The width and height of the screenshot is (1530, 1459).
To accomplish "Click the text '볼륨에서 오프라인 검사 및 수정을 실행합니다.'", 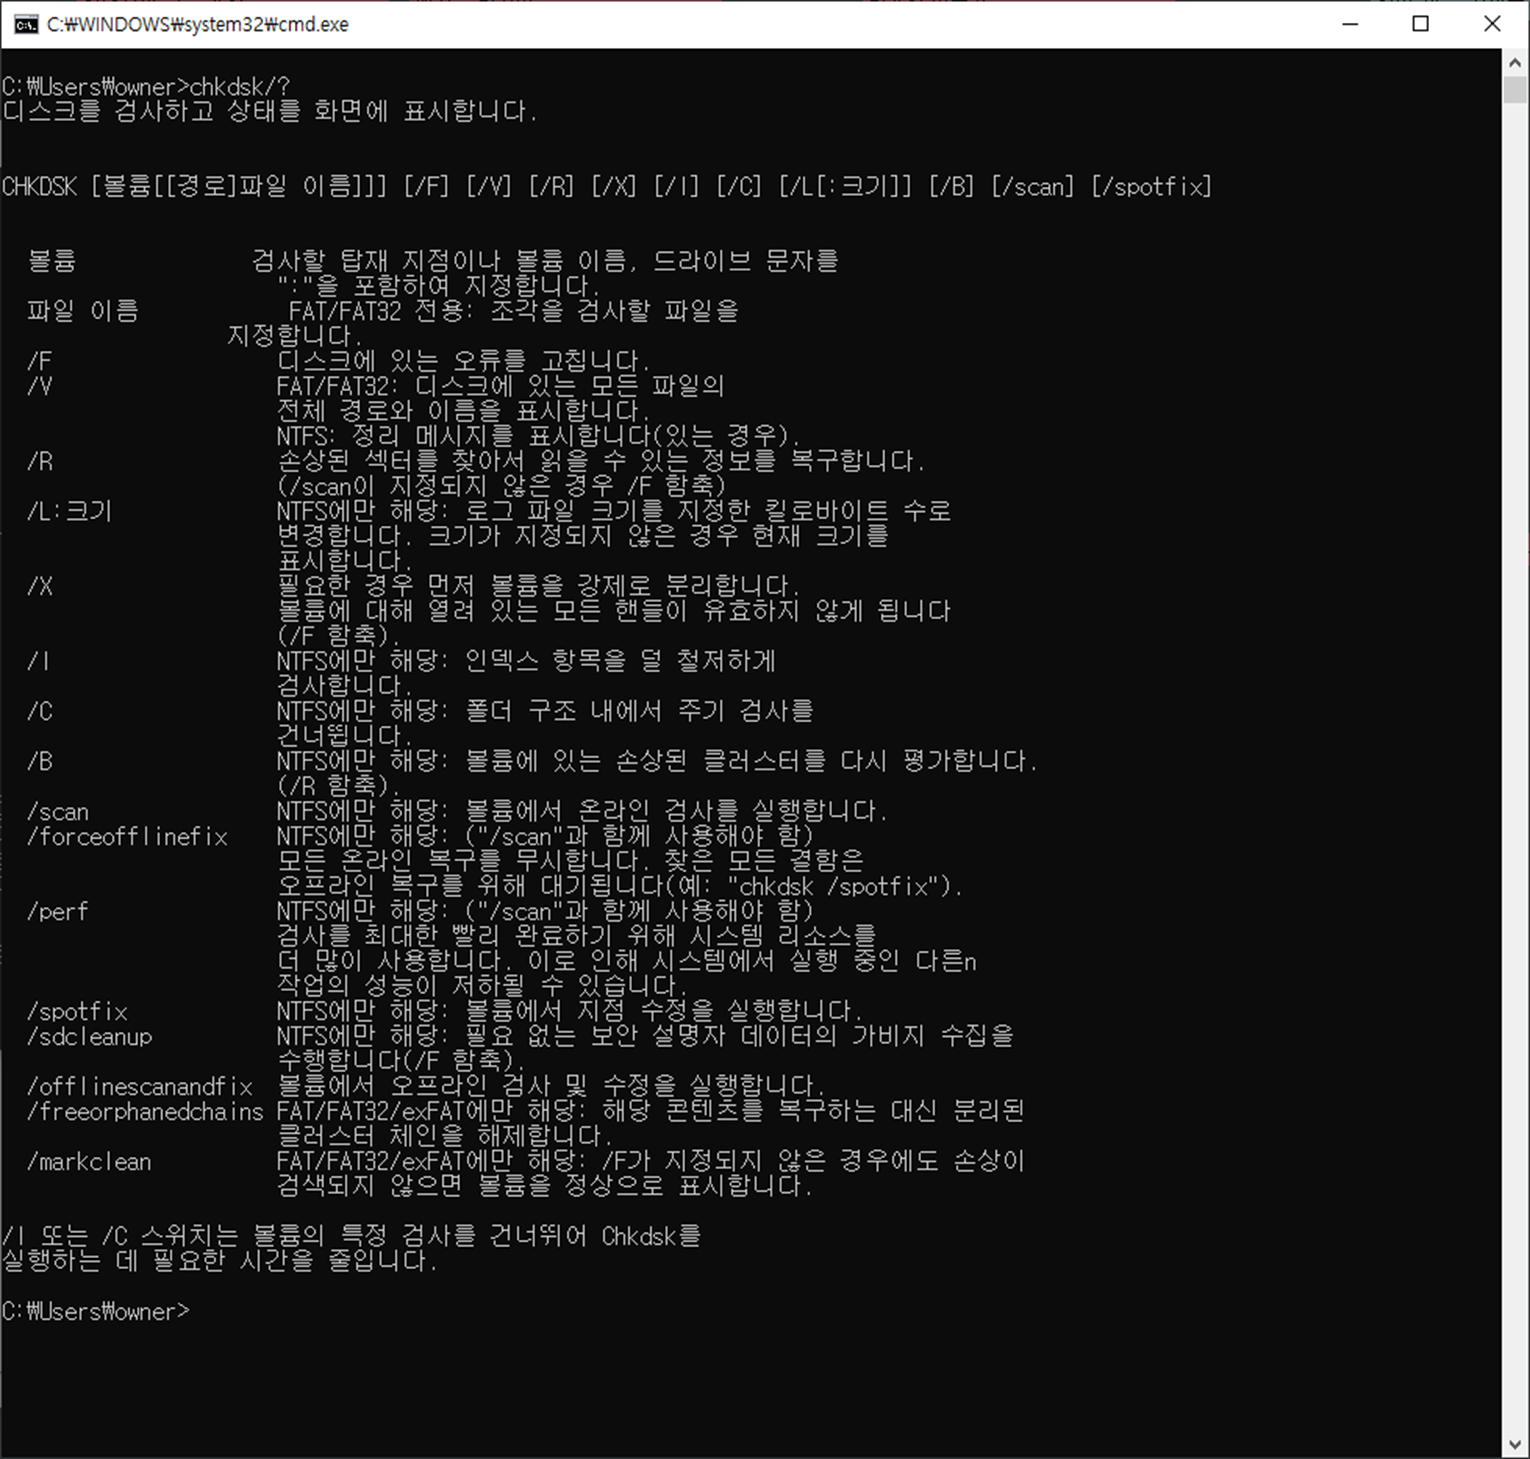I will pos(552,1087).
